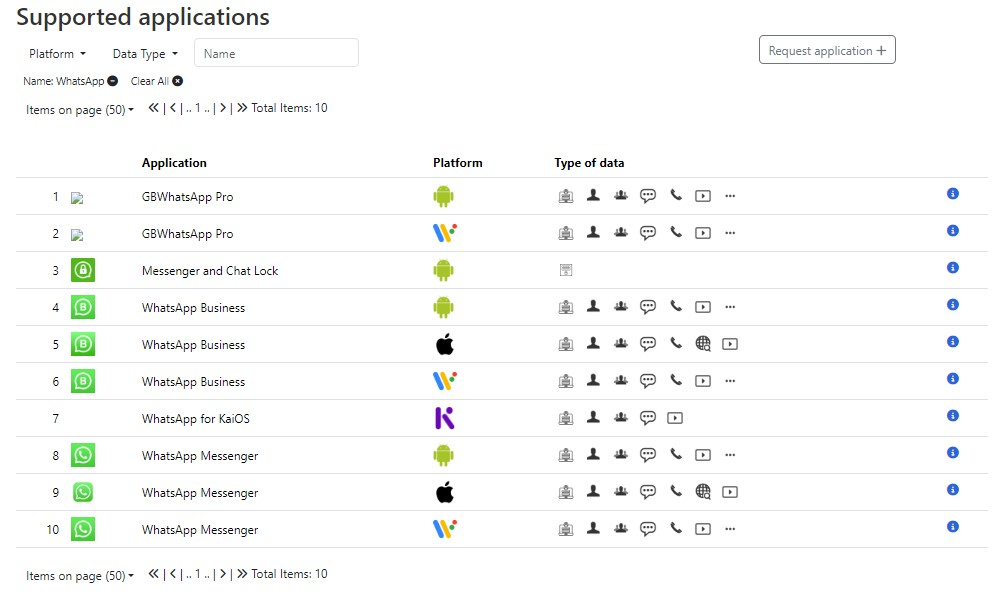Select the phone call data icon for GBWhatsApp Pro
The height and width of the screenshot is (598, 1008).
pyautogui.click(x=675, y=195)
